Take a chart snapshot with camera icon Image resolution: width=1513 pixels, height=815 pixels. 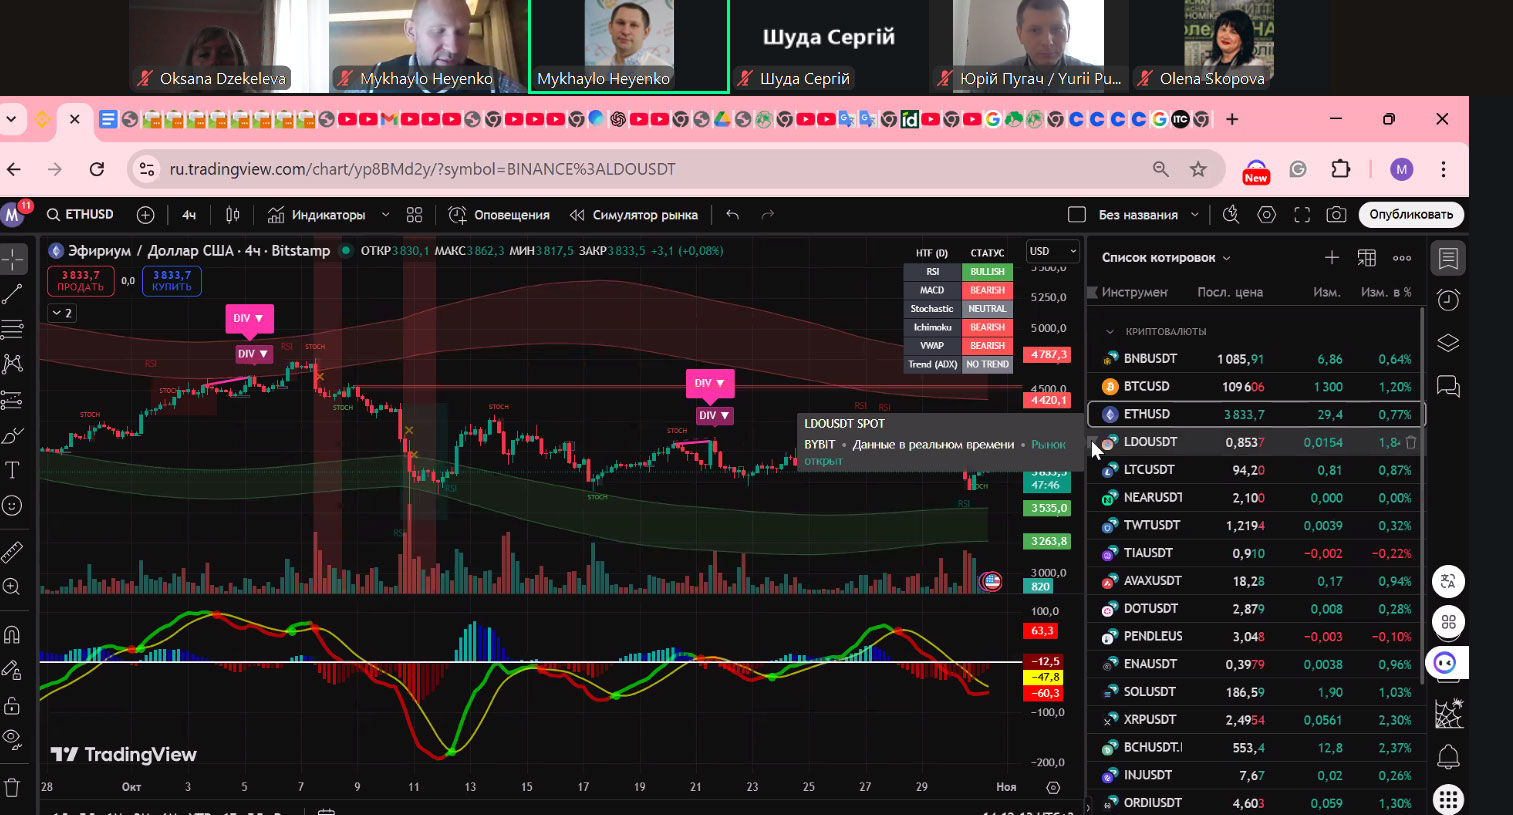(x=1335, y=215)
